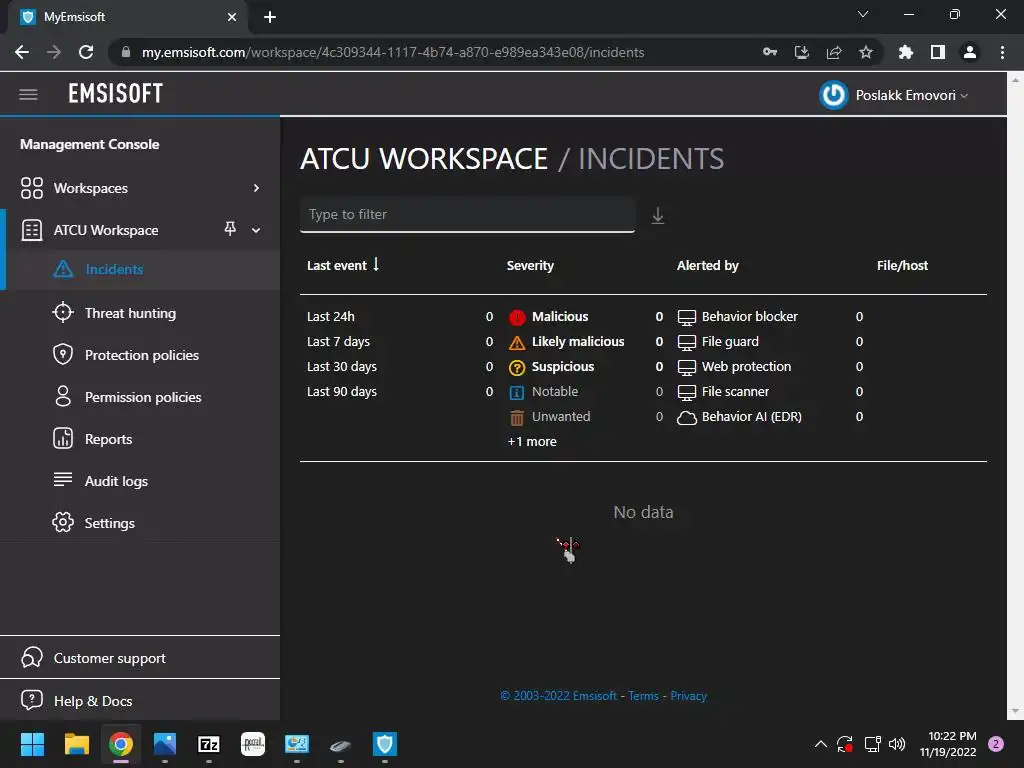The image size is (1024, 768).
Task: Click the Threat hunting crosshair icon
Action: point(63,313)
